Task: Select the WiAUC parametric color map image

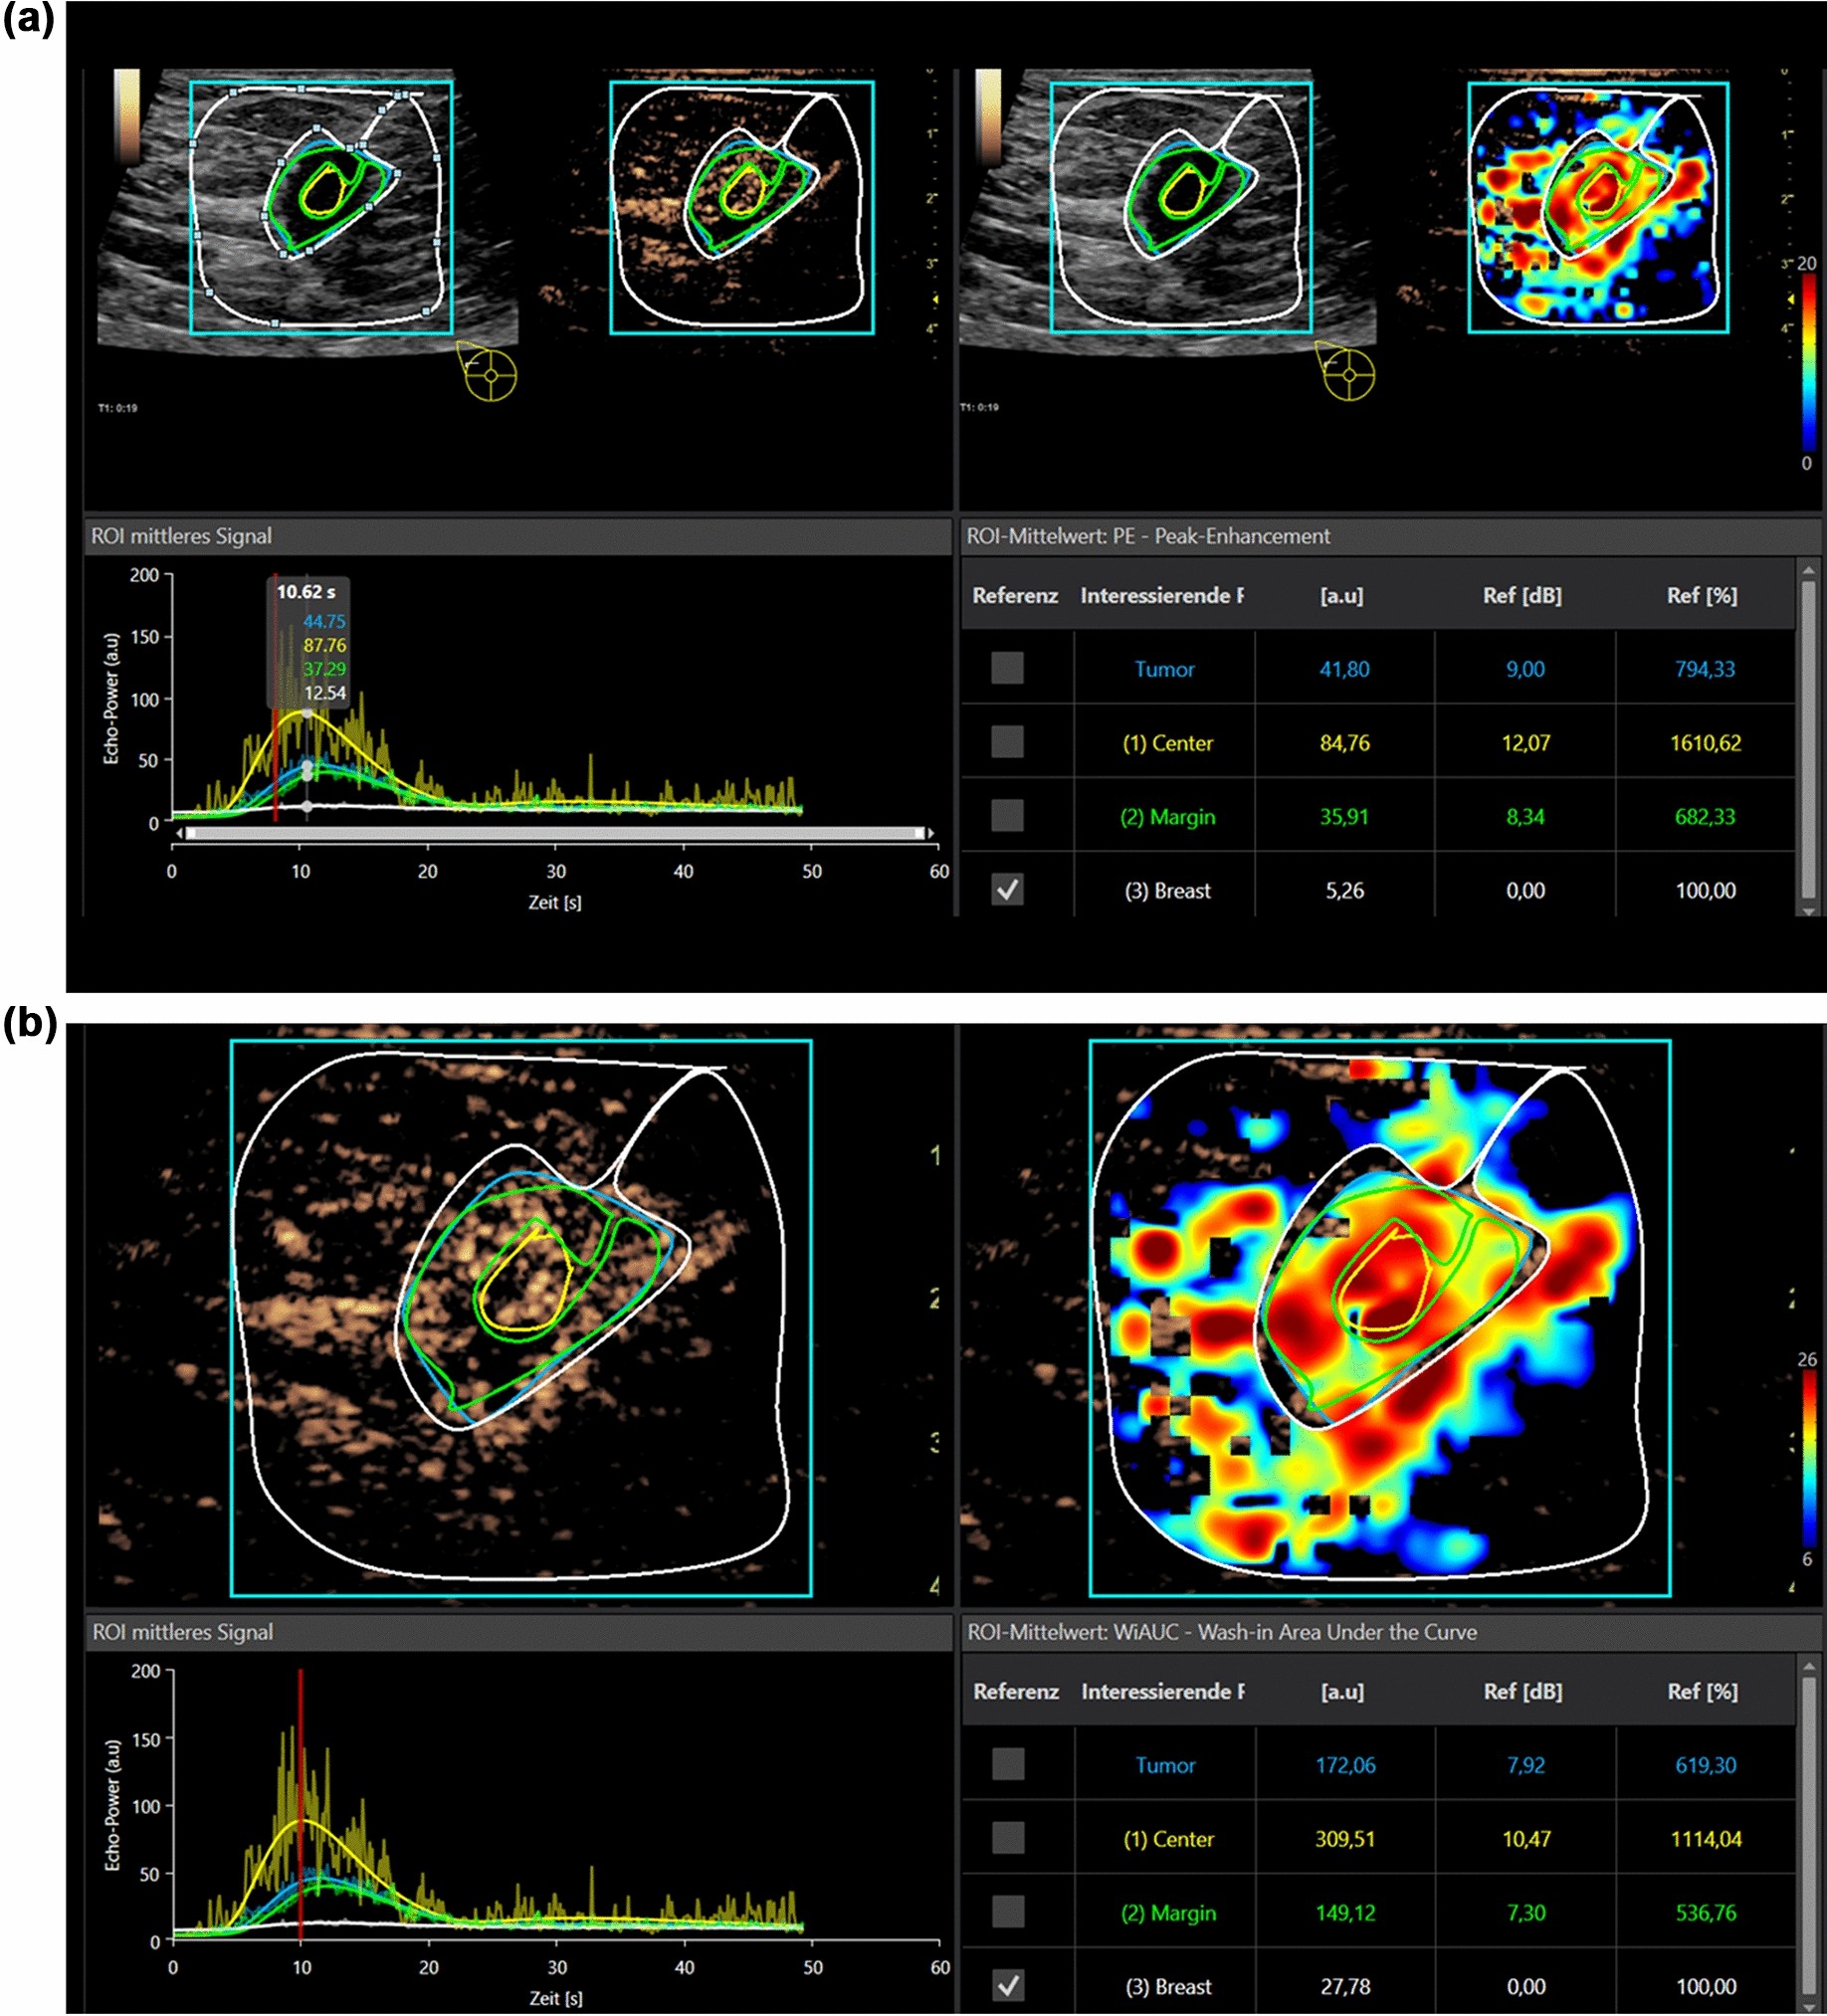Action: coord(1380,1318)
